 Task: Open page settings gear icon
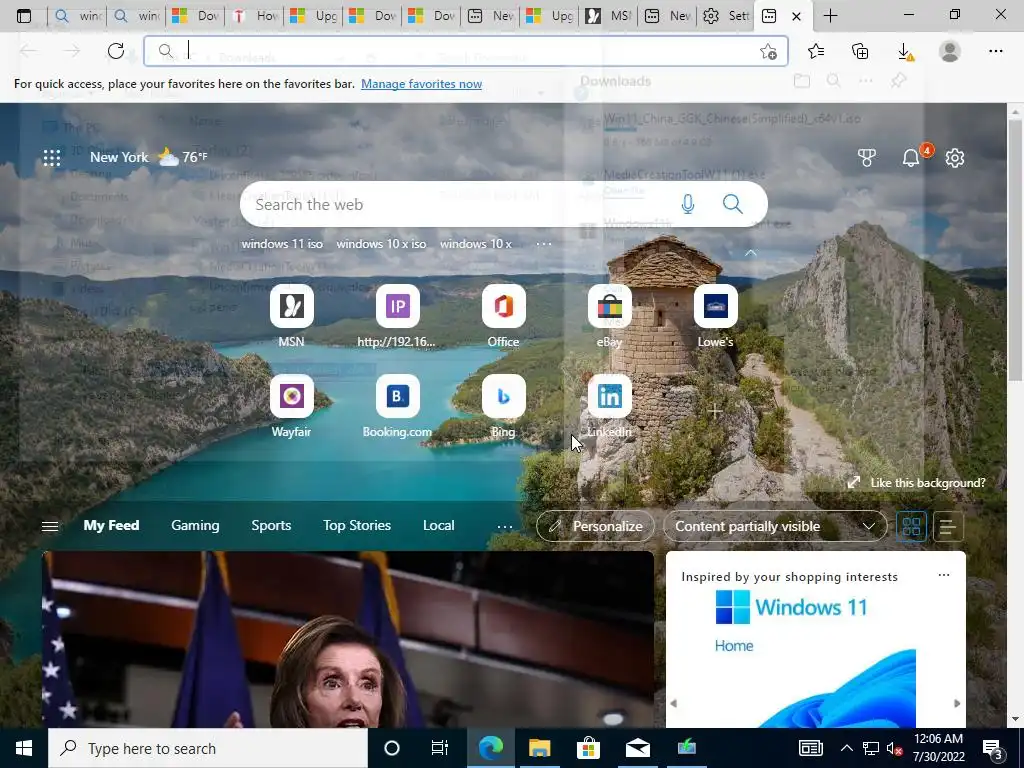955,157
